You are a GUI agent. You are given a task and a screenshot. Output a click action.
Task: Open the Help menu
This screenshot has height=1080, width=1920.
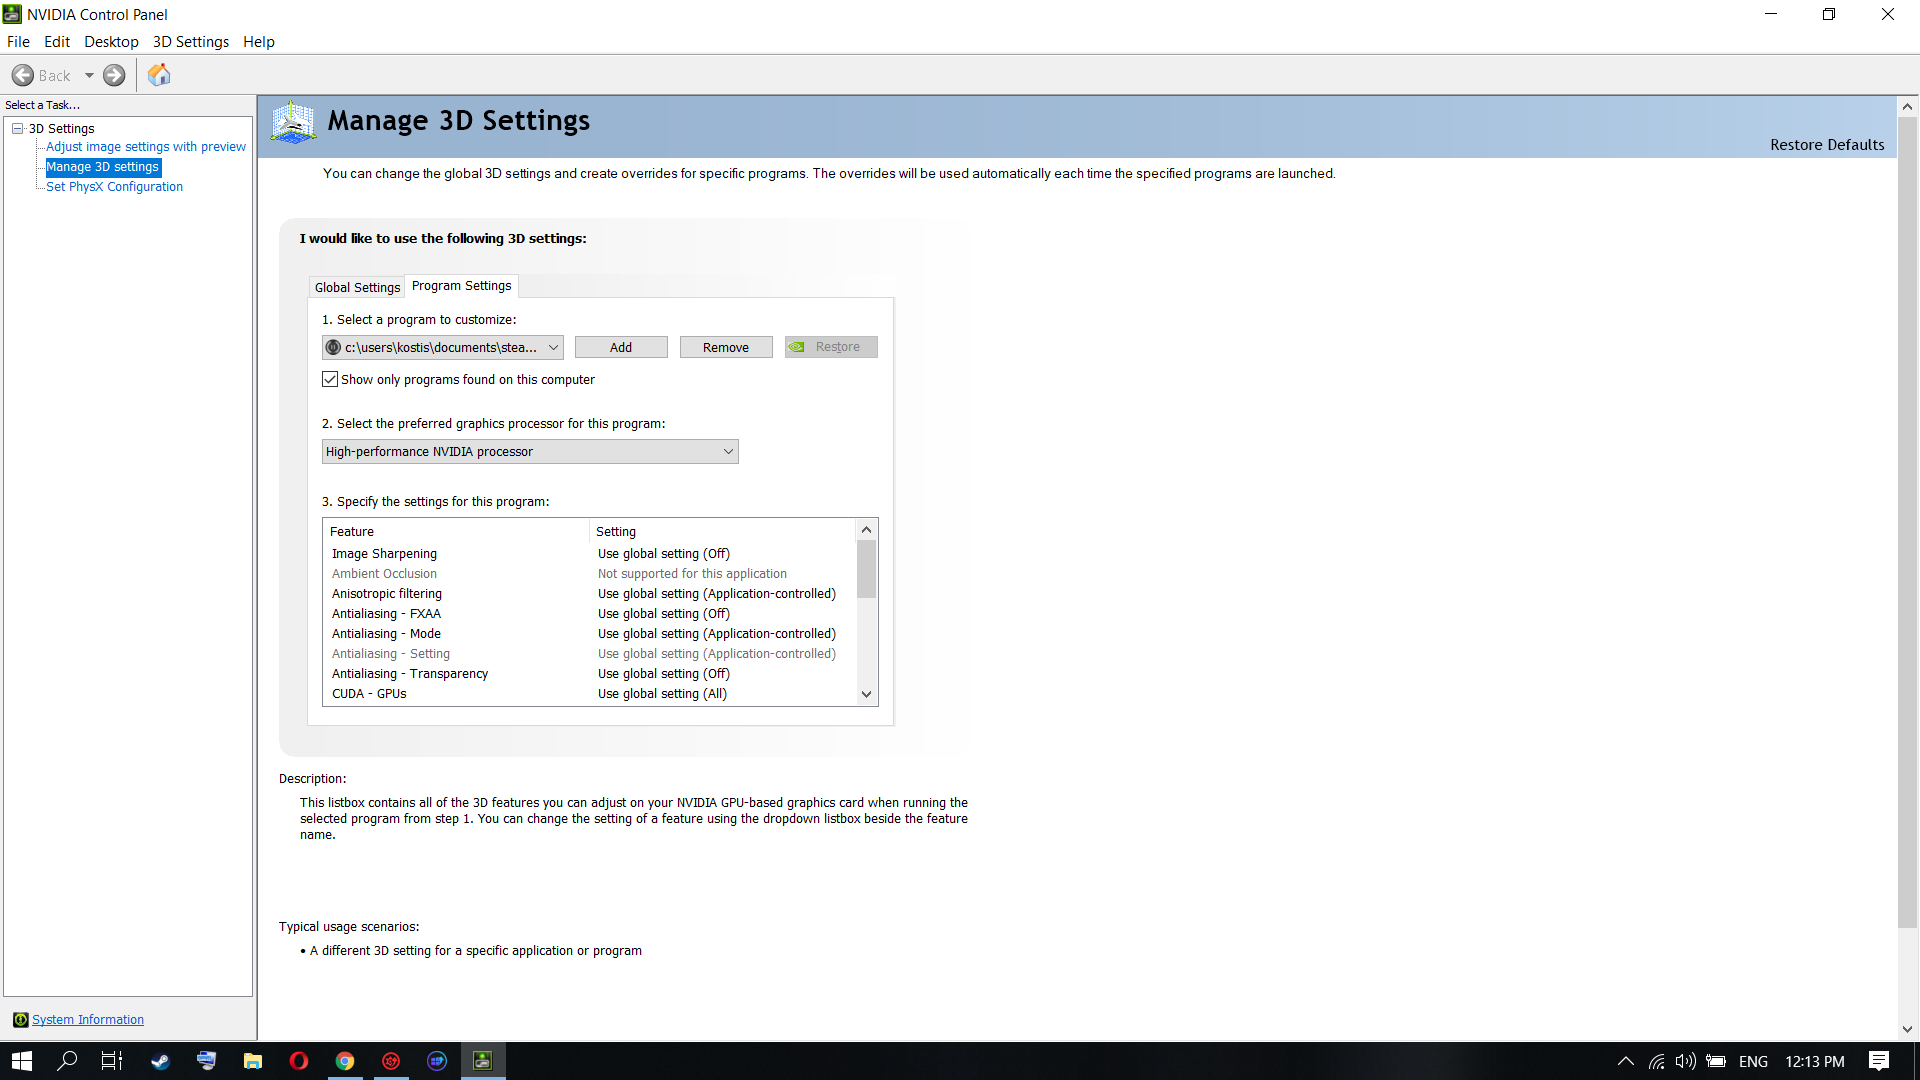[x=259, y=41]
